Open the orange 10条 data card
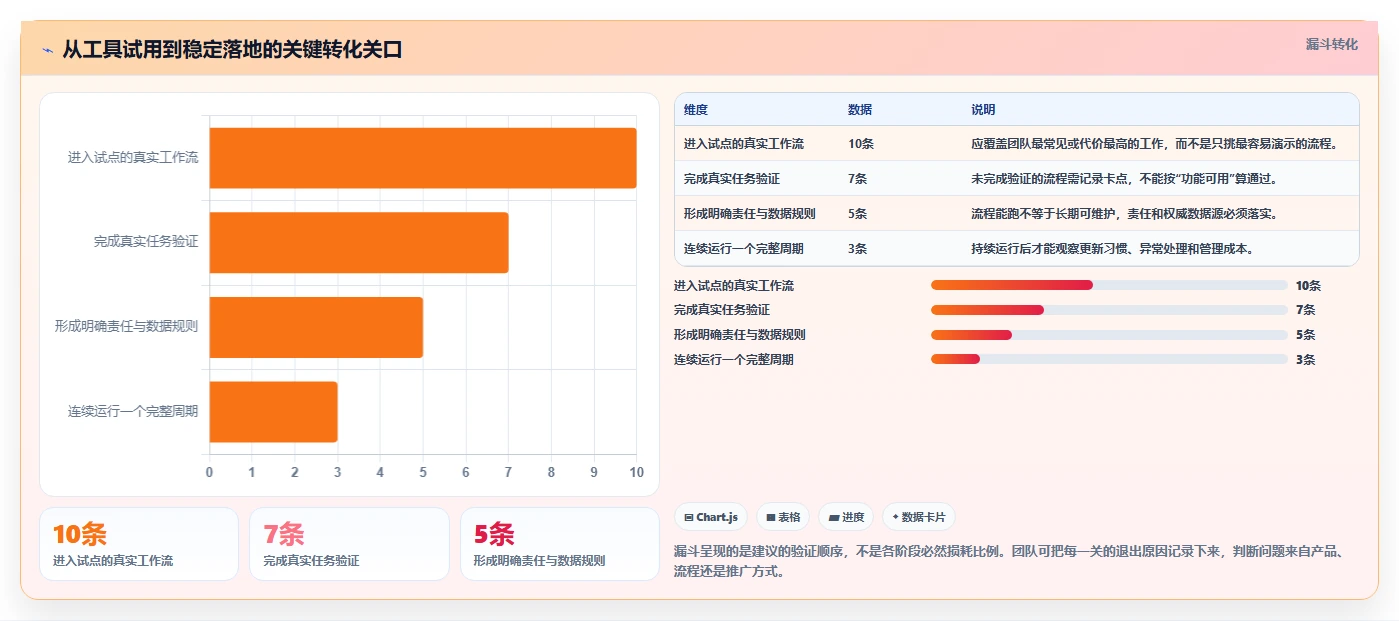The image size is (1399, 621). (x=139, y=544)
